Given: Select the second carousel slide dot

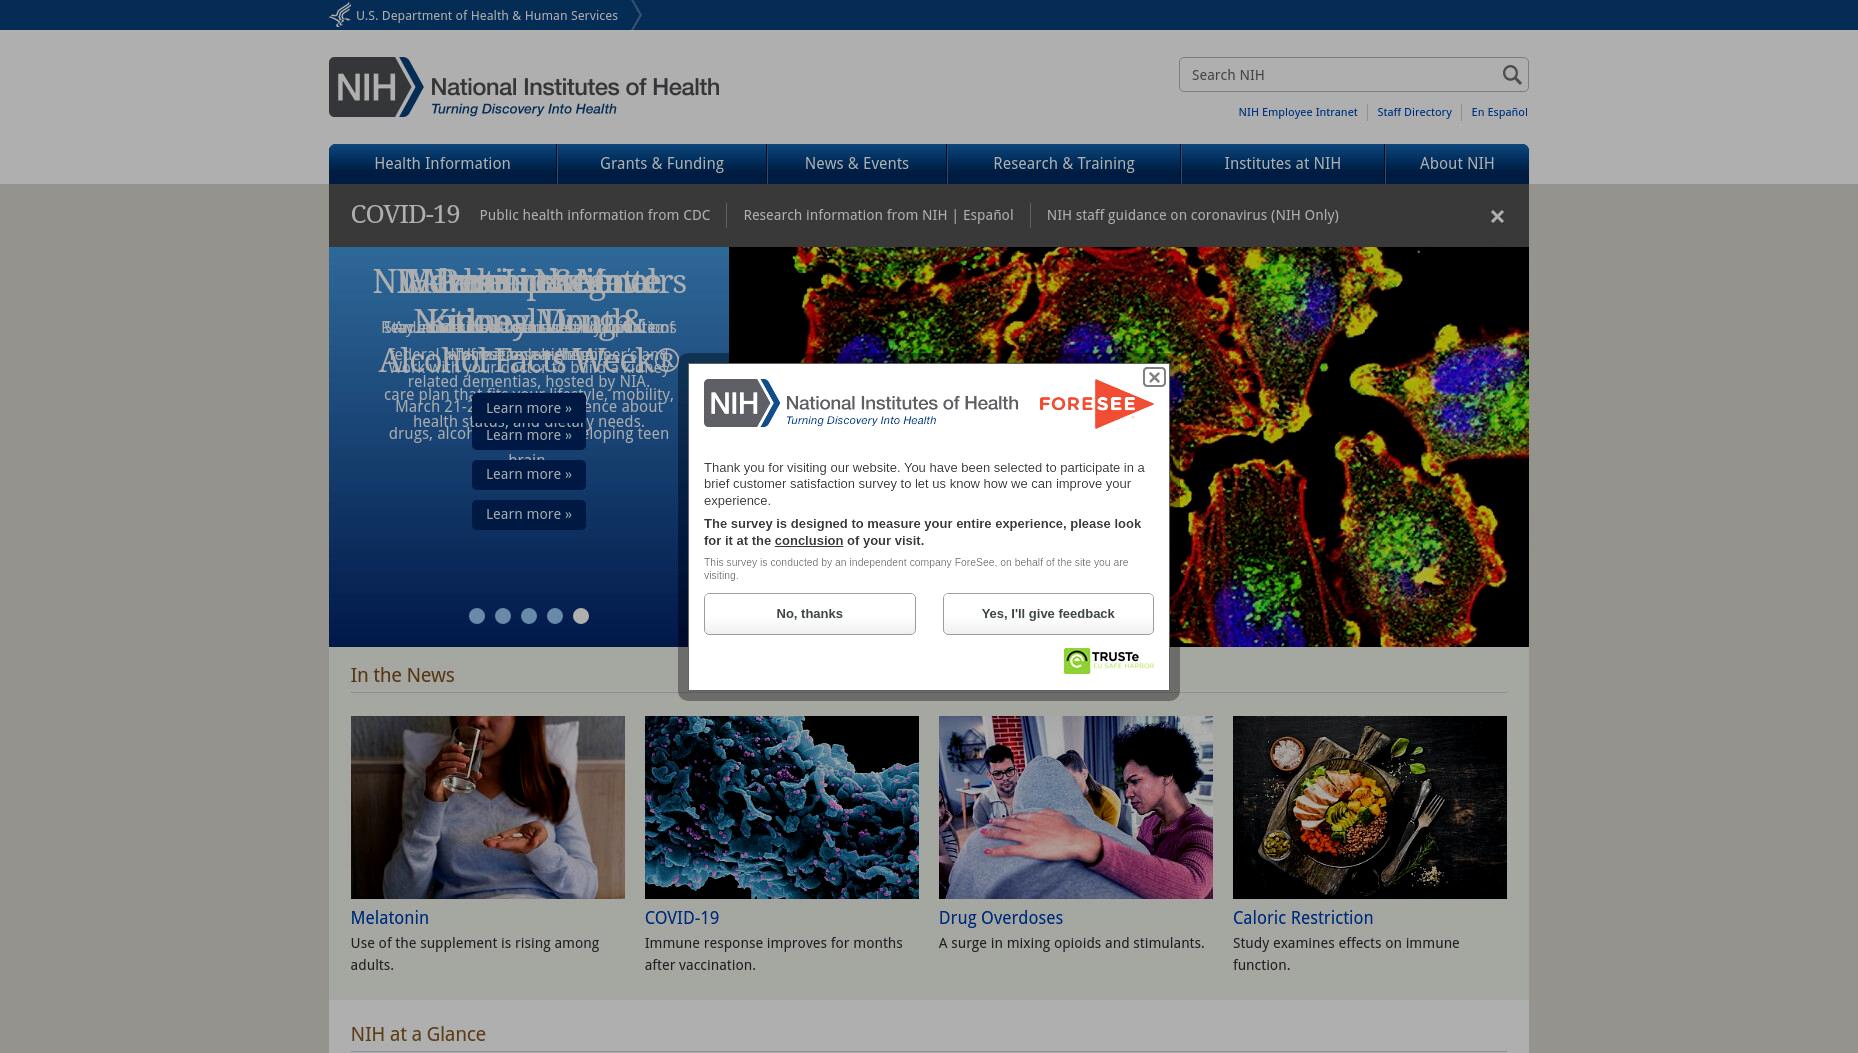Looking at the screenshot, I should point(503,616).
